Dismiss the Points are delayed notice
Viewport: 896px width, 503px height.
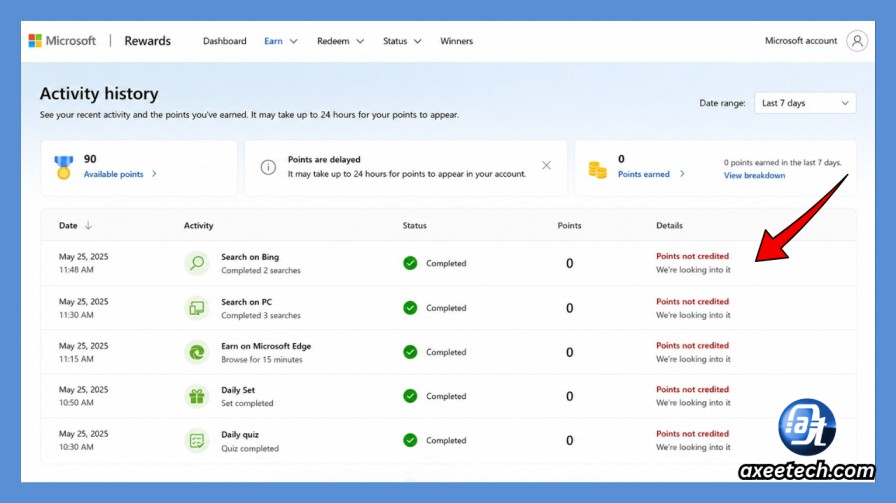[x=546, y=165]
